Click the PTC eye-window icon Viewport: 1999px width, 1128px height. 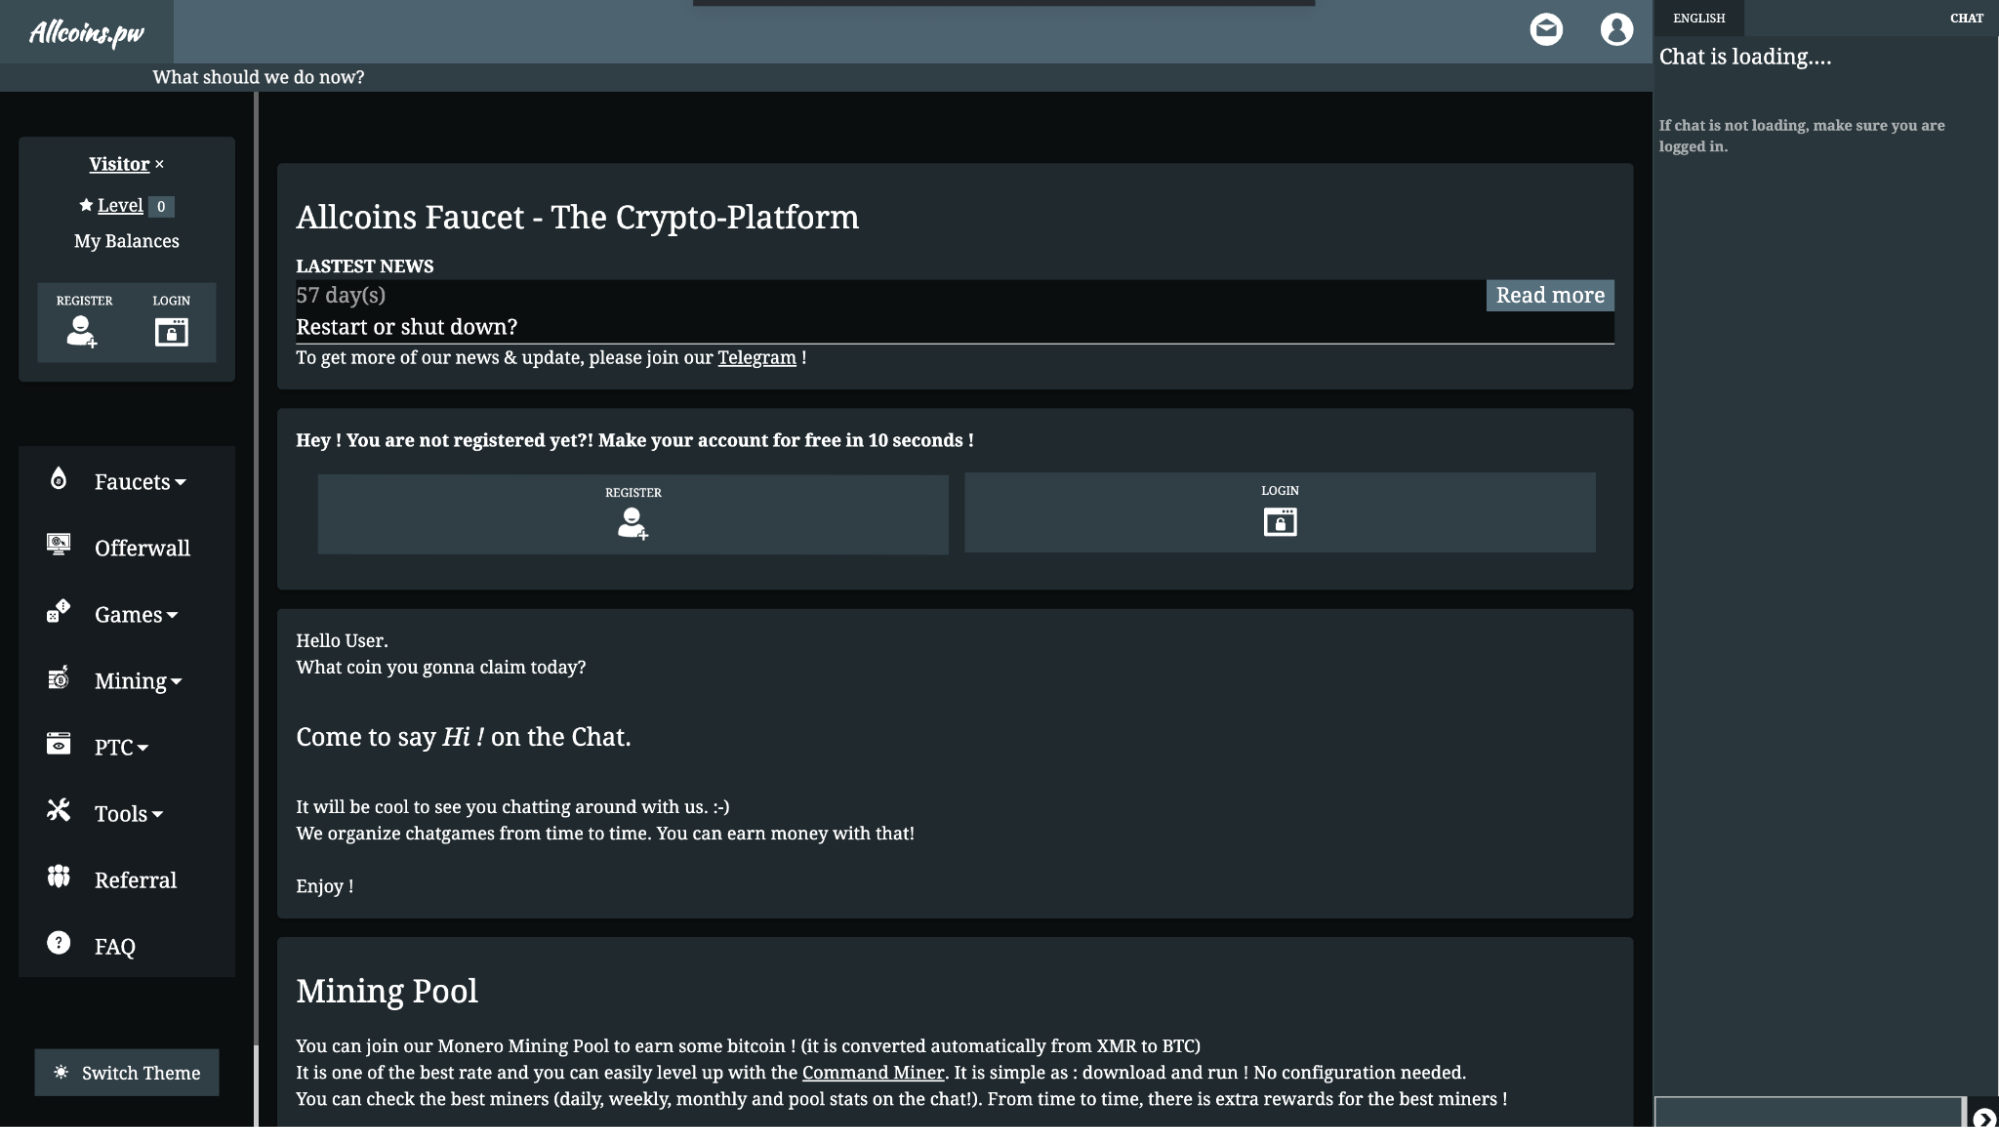(x=59, y=744)
